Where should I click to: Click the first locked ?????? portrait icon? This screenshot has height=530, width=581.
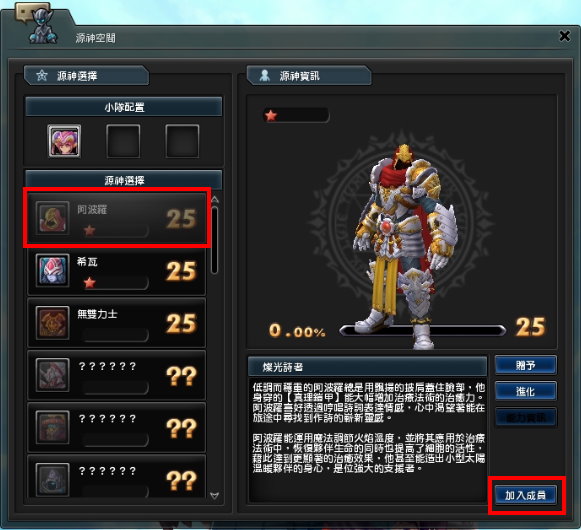point(52,375)
